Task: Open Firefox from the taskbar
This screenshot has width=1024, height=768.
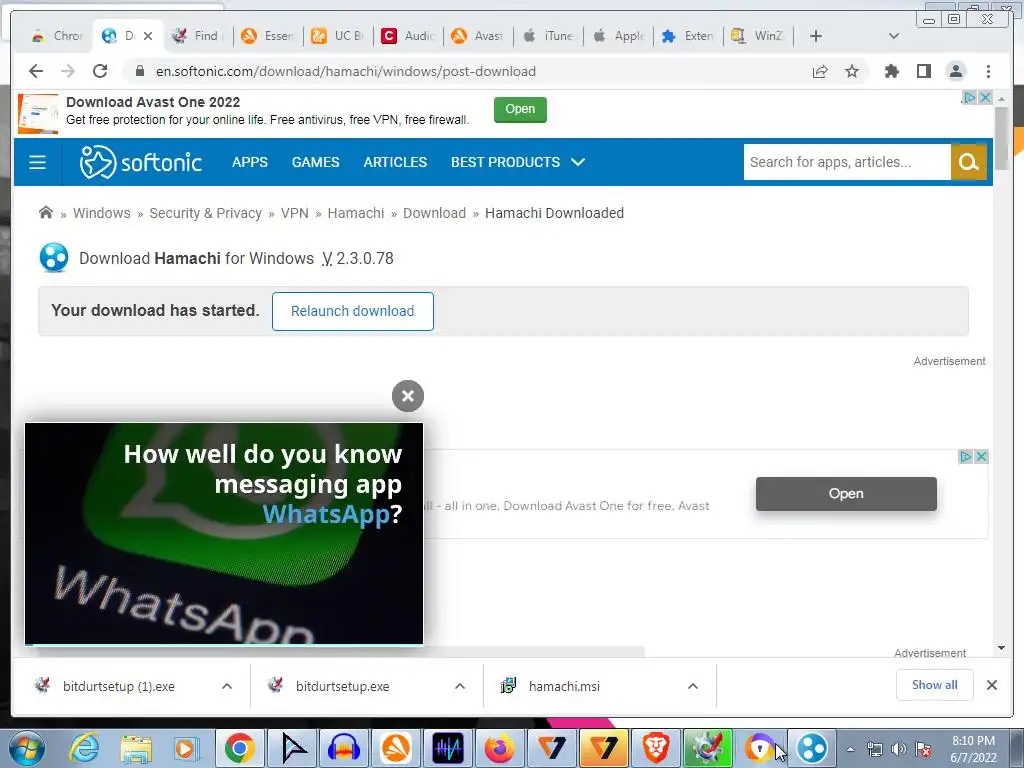Action: [500, 748]
